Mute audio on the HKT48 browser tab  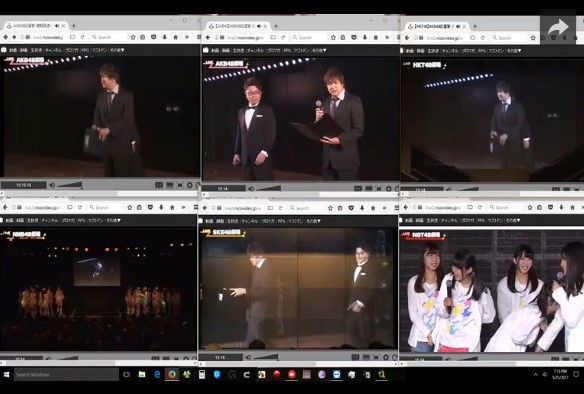458,26
